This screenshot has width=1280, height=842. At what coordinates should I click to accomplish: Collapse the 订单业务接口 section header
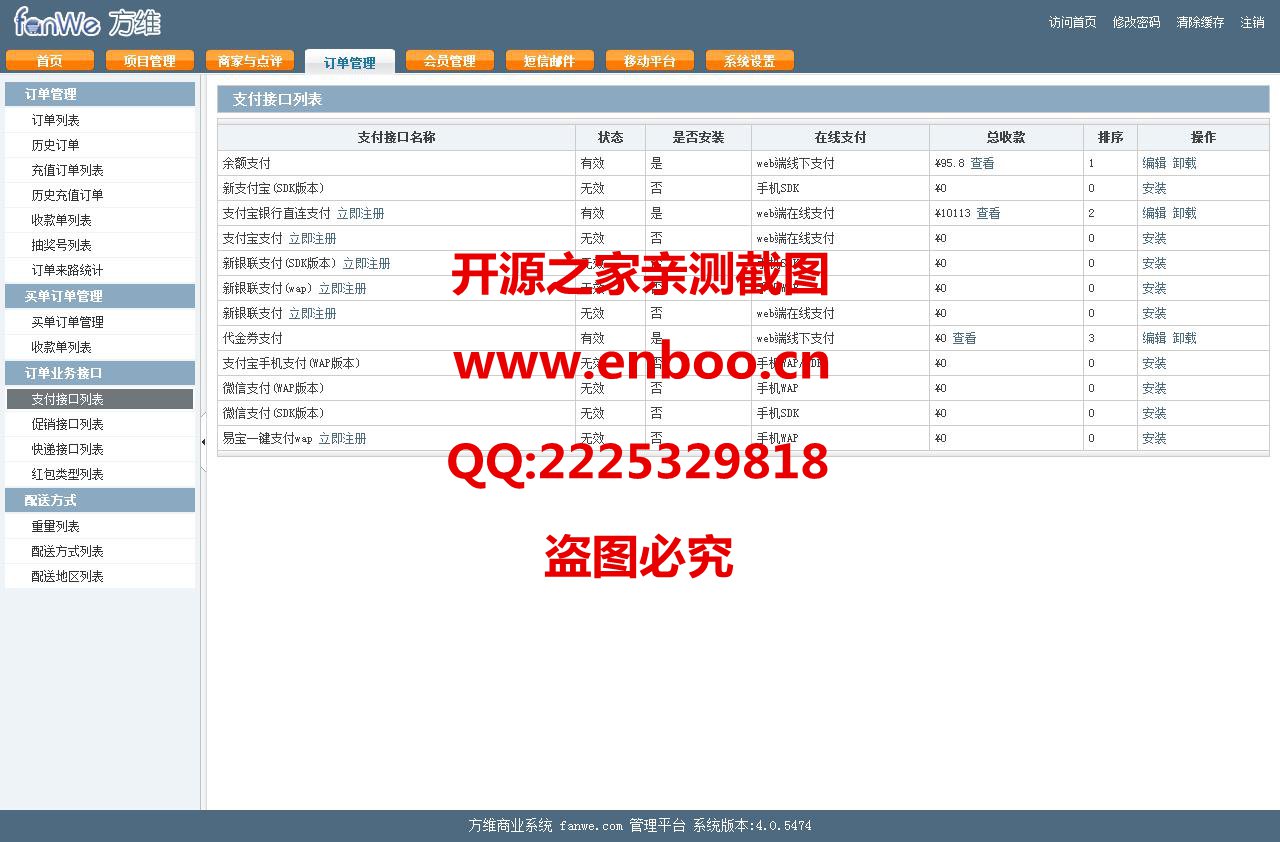(x=100, y=373)
